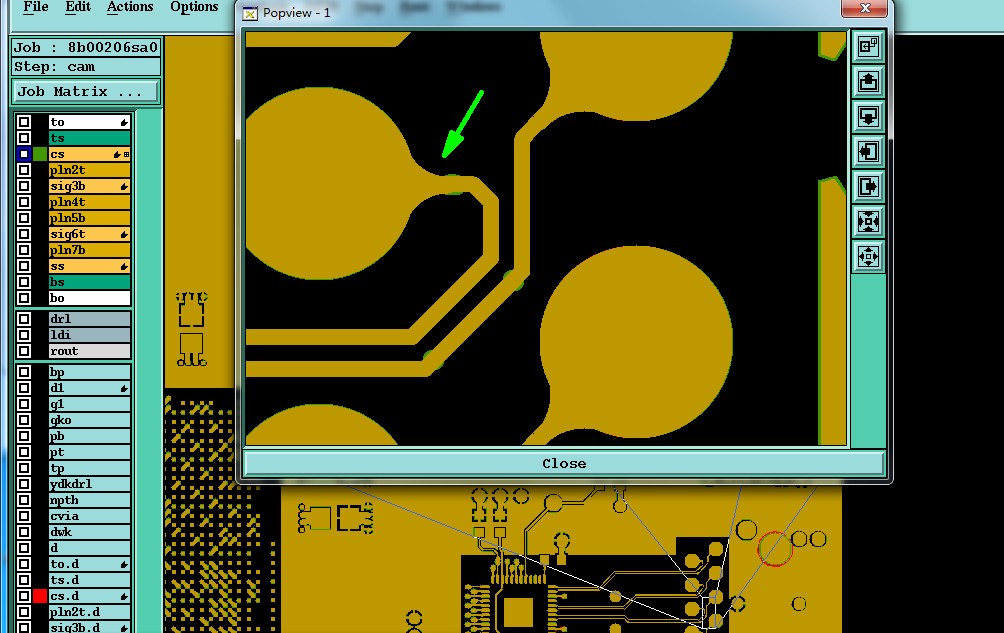Click the marker icon on the 'to' layer row

[x=124, y=122]
